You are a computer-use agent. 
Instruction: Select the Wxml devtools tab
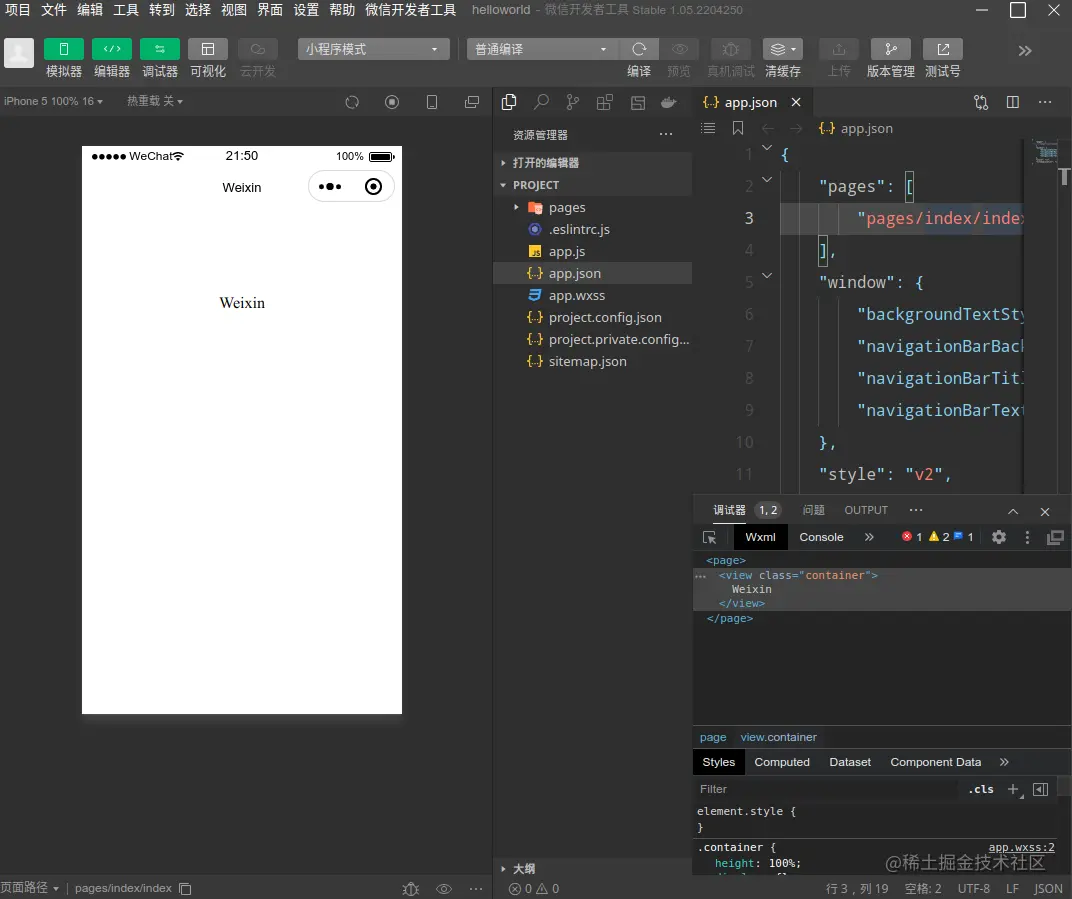pos(760,537)
